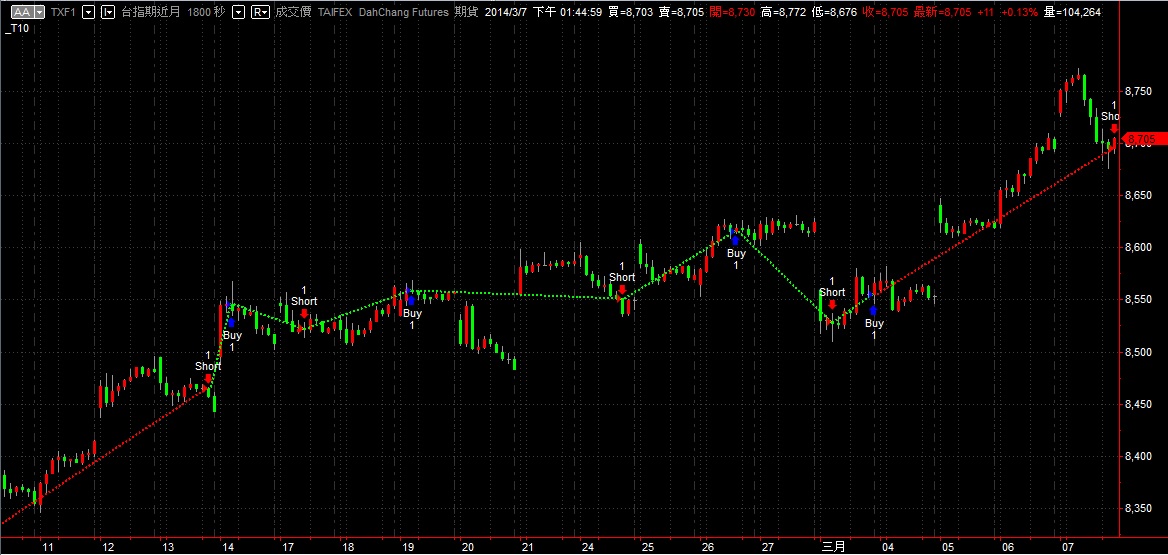The image size is (1168, 555).
Task: Click the 8,750 price axis label
Action: pyautogui.click(x=1140, y=91)
